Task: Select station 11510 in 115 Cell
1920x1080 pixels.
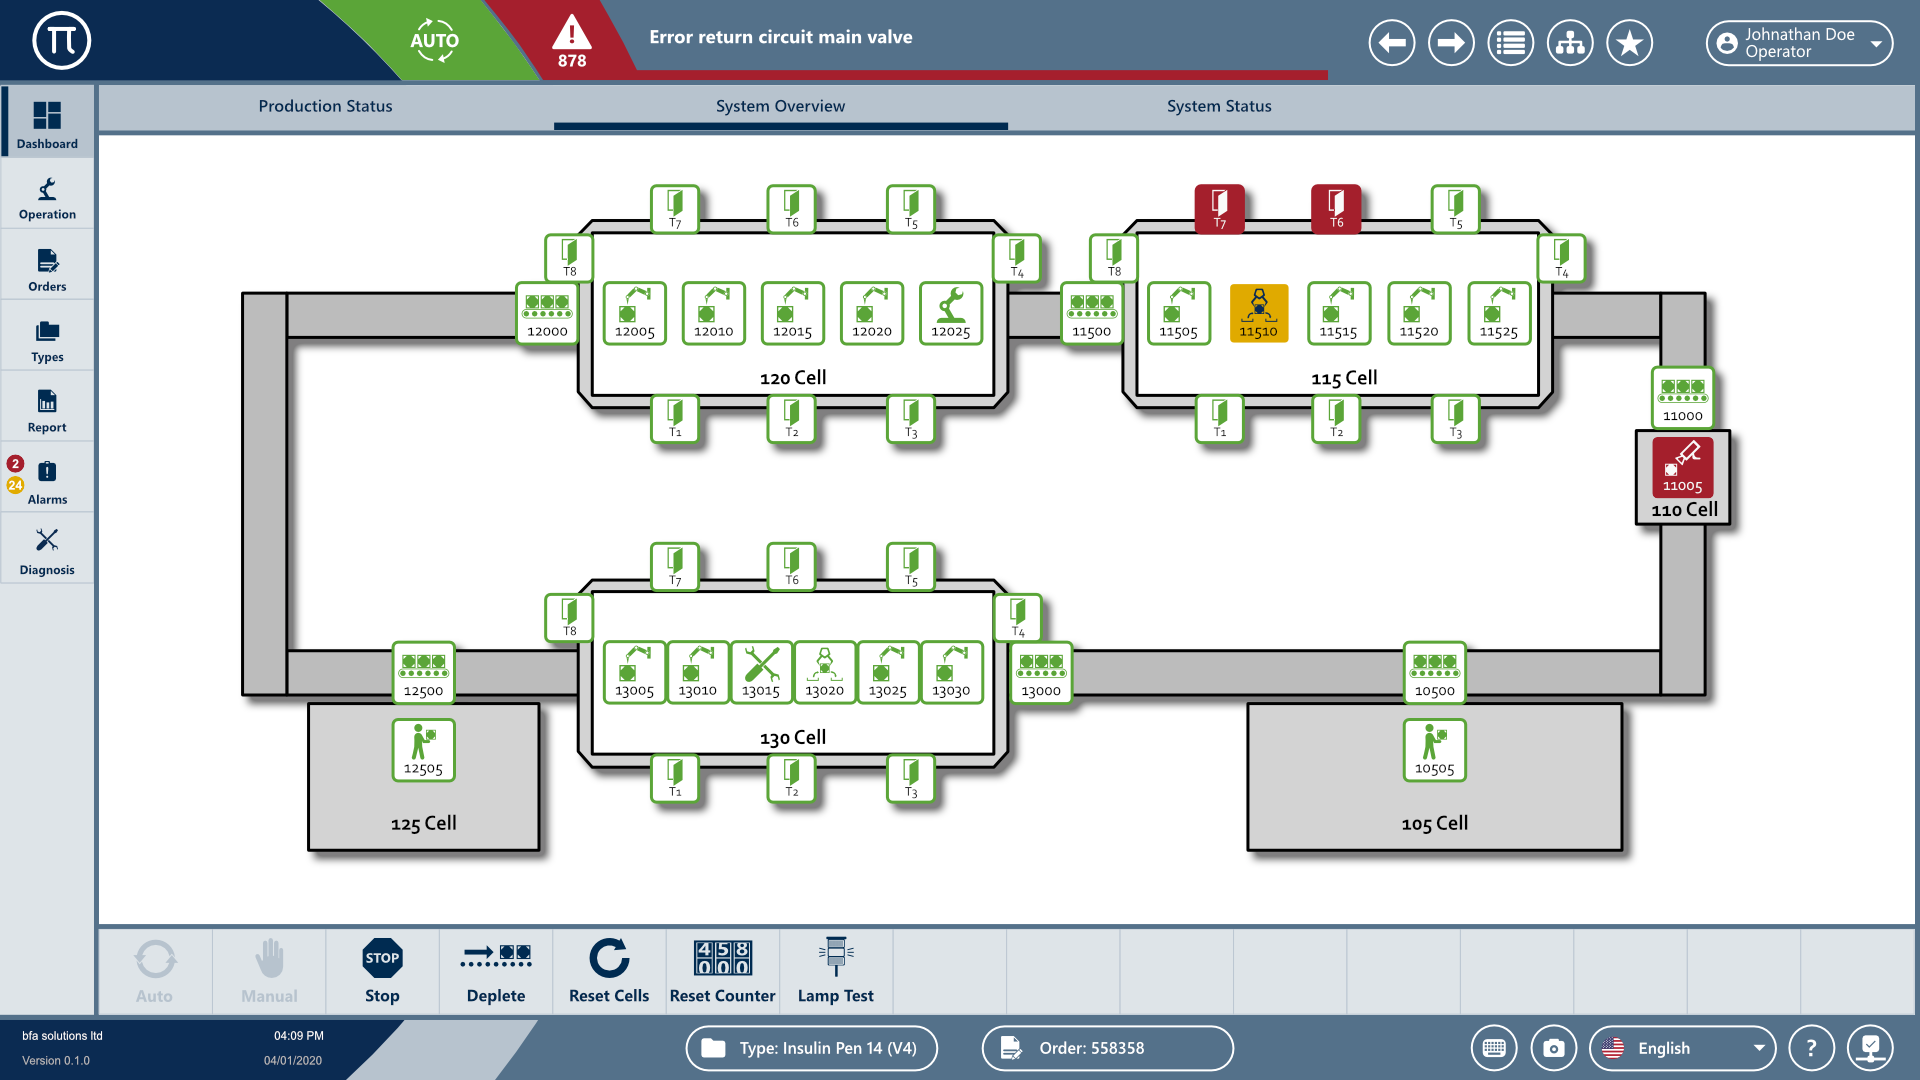Action: pos(1258,314)
